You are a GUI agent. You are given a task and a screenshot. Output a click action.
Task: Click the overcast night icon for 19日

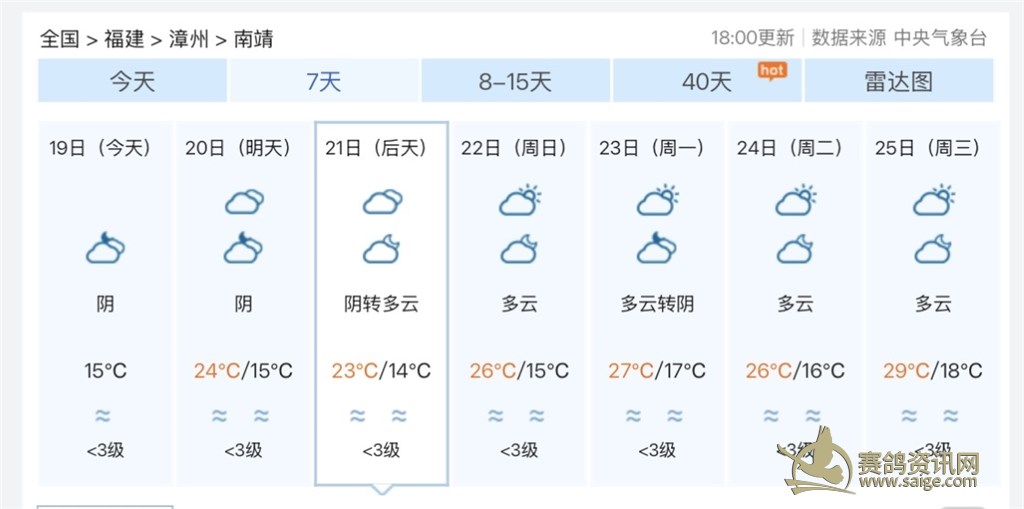pyautogui.click(x=105, y=248)
